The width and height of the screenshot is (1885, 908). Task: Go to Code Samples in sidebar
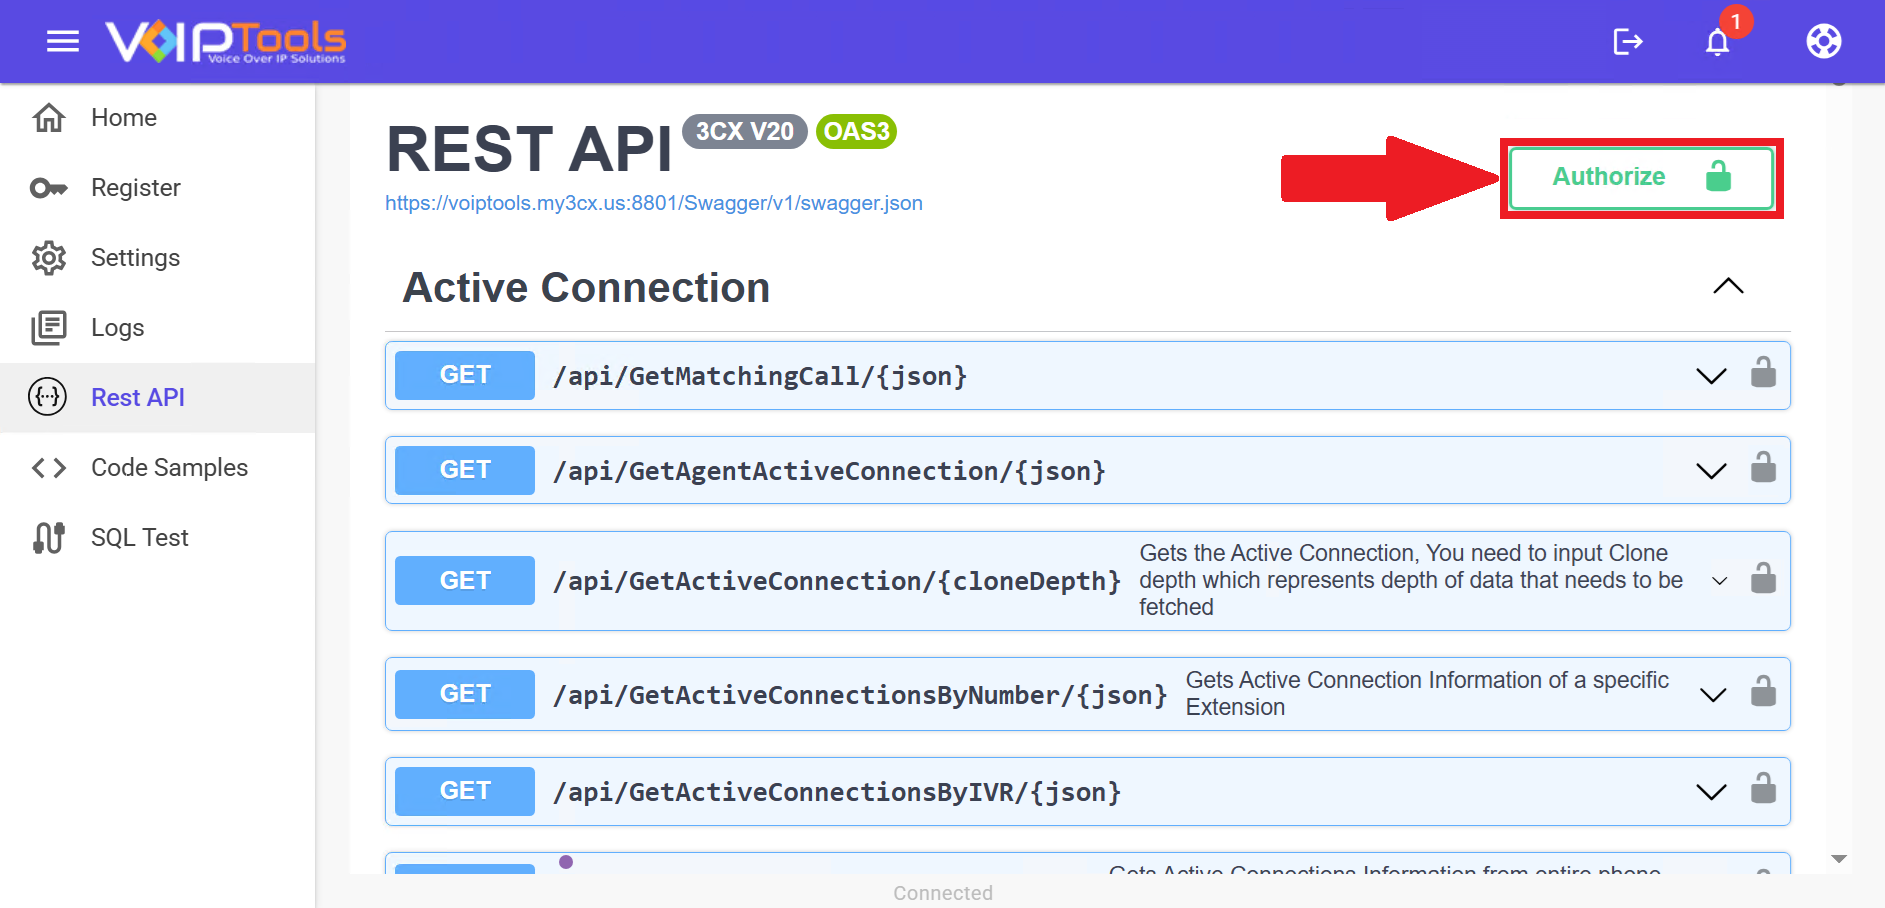click(169, 468)
